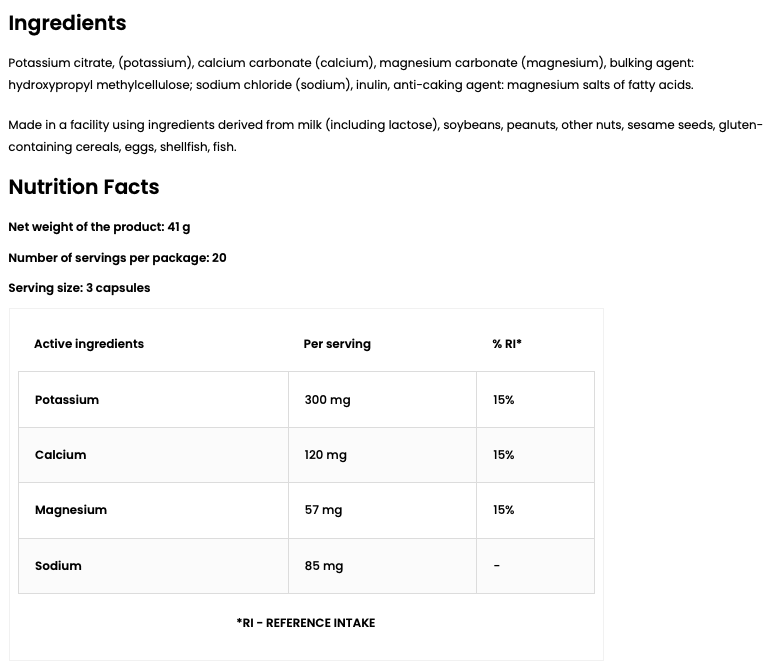Viewport: 767px width, 670px height.
Task: Click the Nutrition Facts heading
Action: [84, 187]
